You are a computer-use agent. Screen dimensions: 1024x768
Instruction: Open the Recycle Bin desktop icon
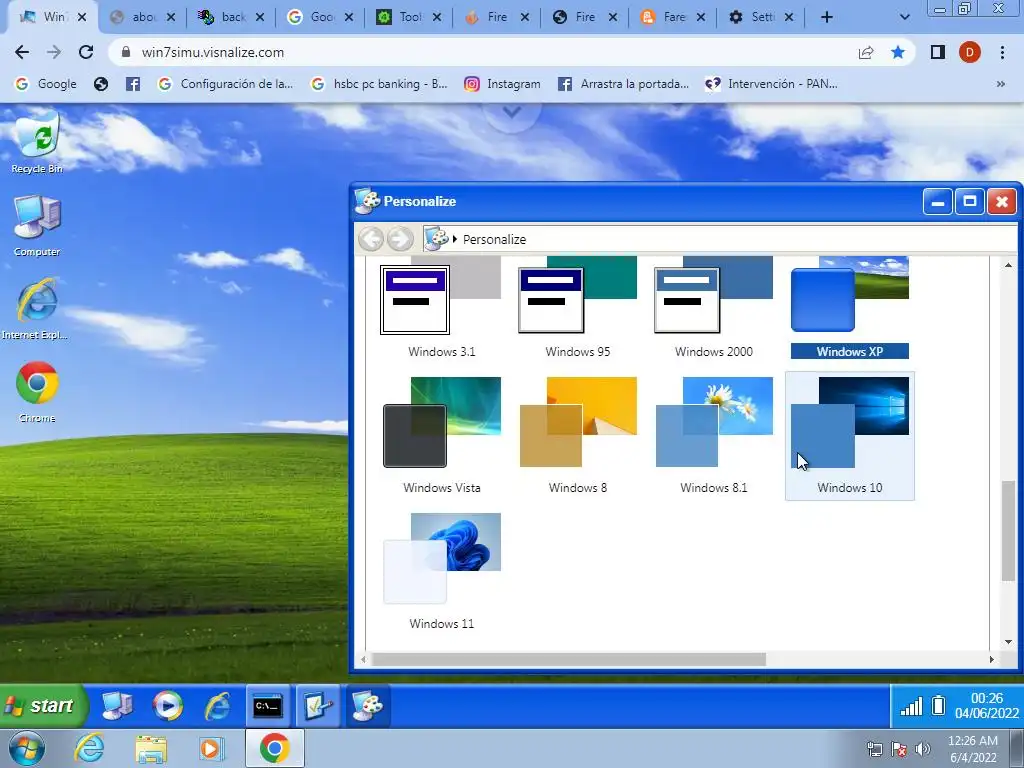click(37, 142)
